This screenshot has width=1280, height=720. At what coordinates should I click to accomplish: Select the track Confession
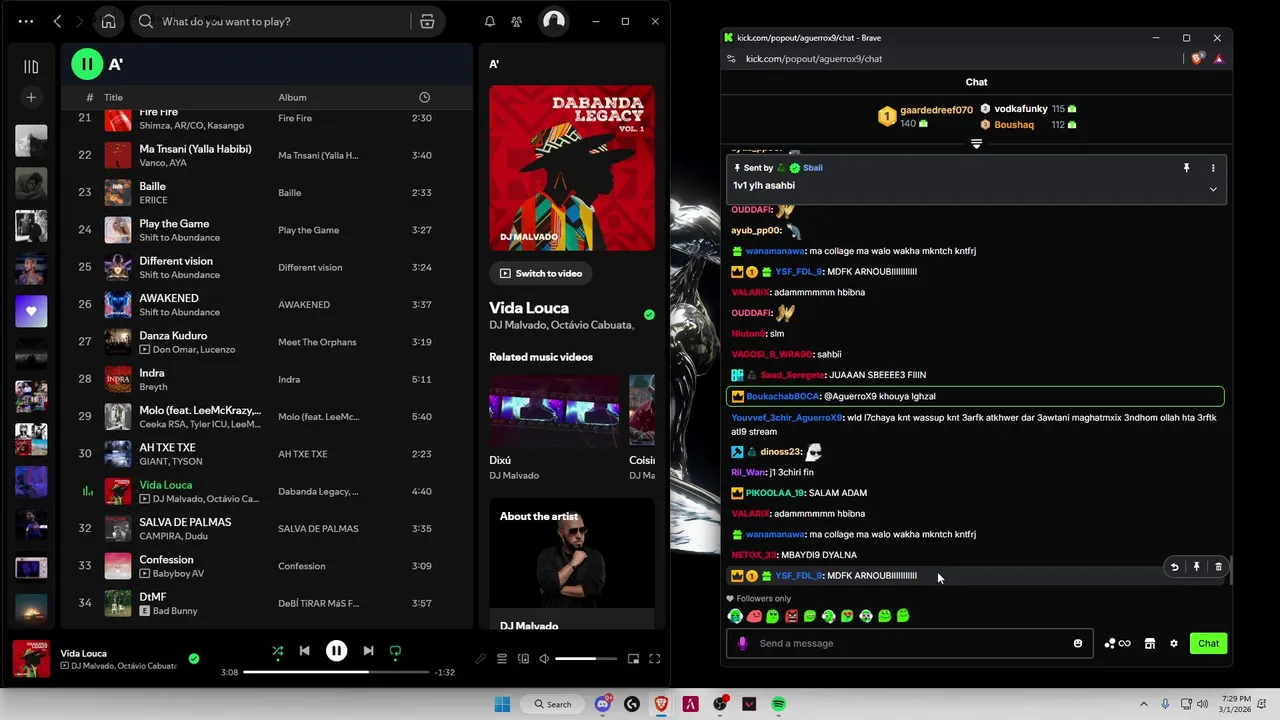(166, 560)
